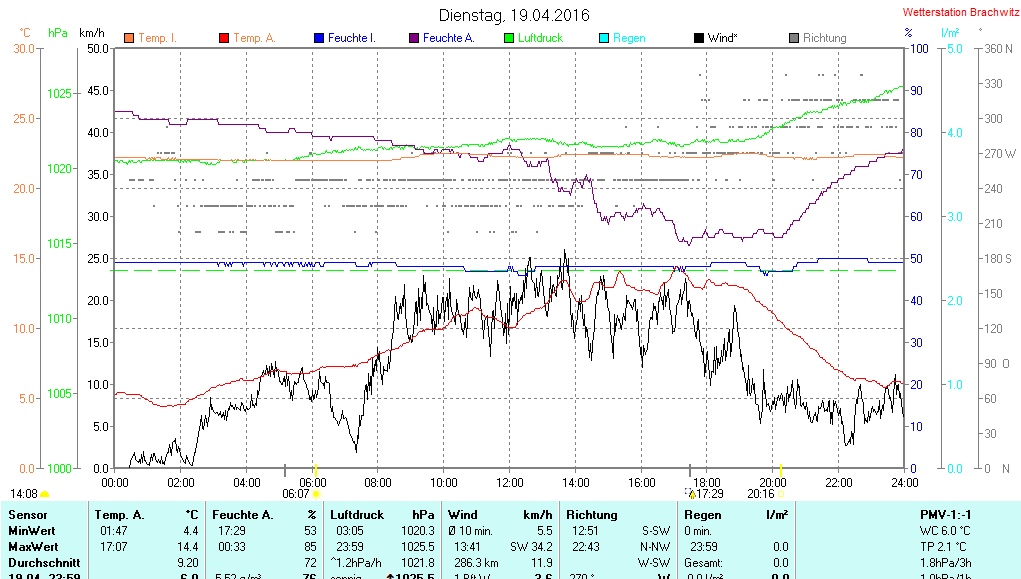Click the black Wind legend swatch
This screenshot has width=1021, height=579.
coord(699,38)
